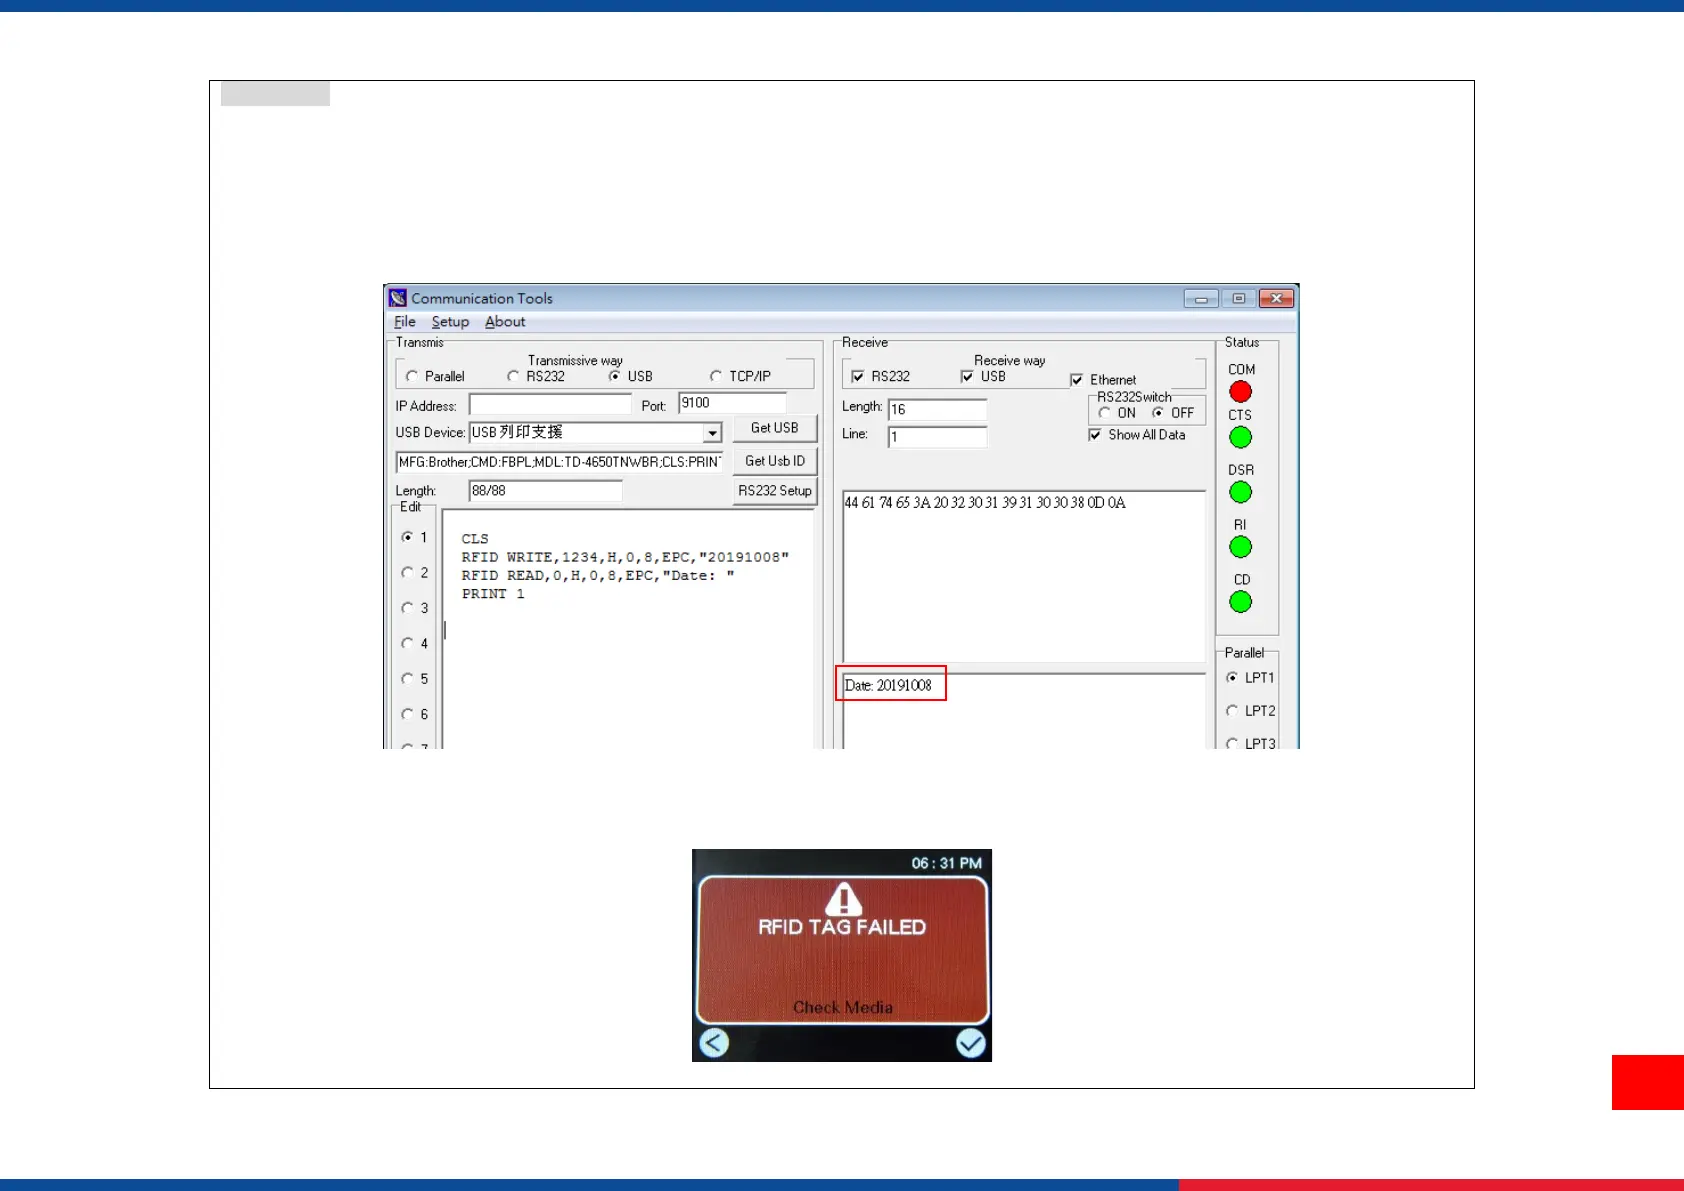Toggle RS232 receive way checkbox
This screenshot has width=1684, height=1191.
coord(857,376)
